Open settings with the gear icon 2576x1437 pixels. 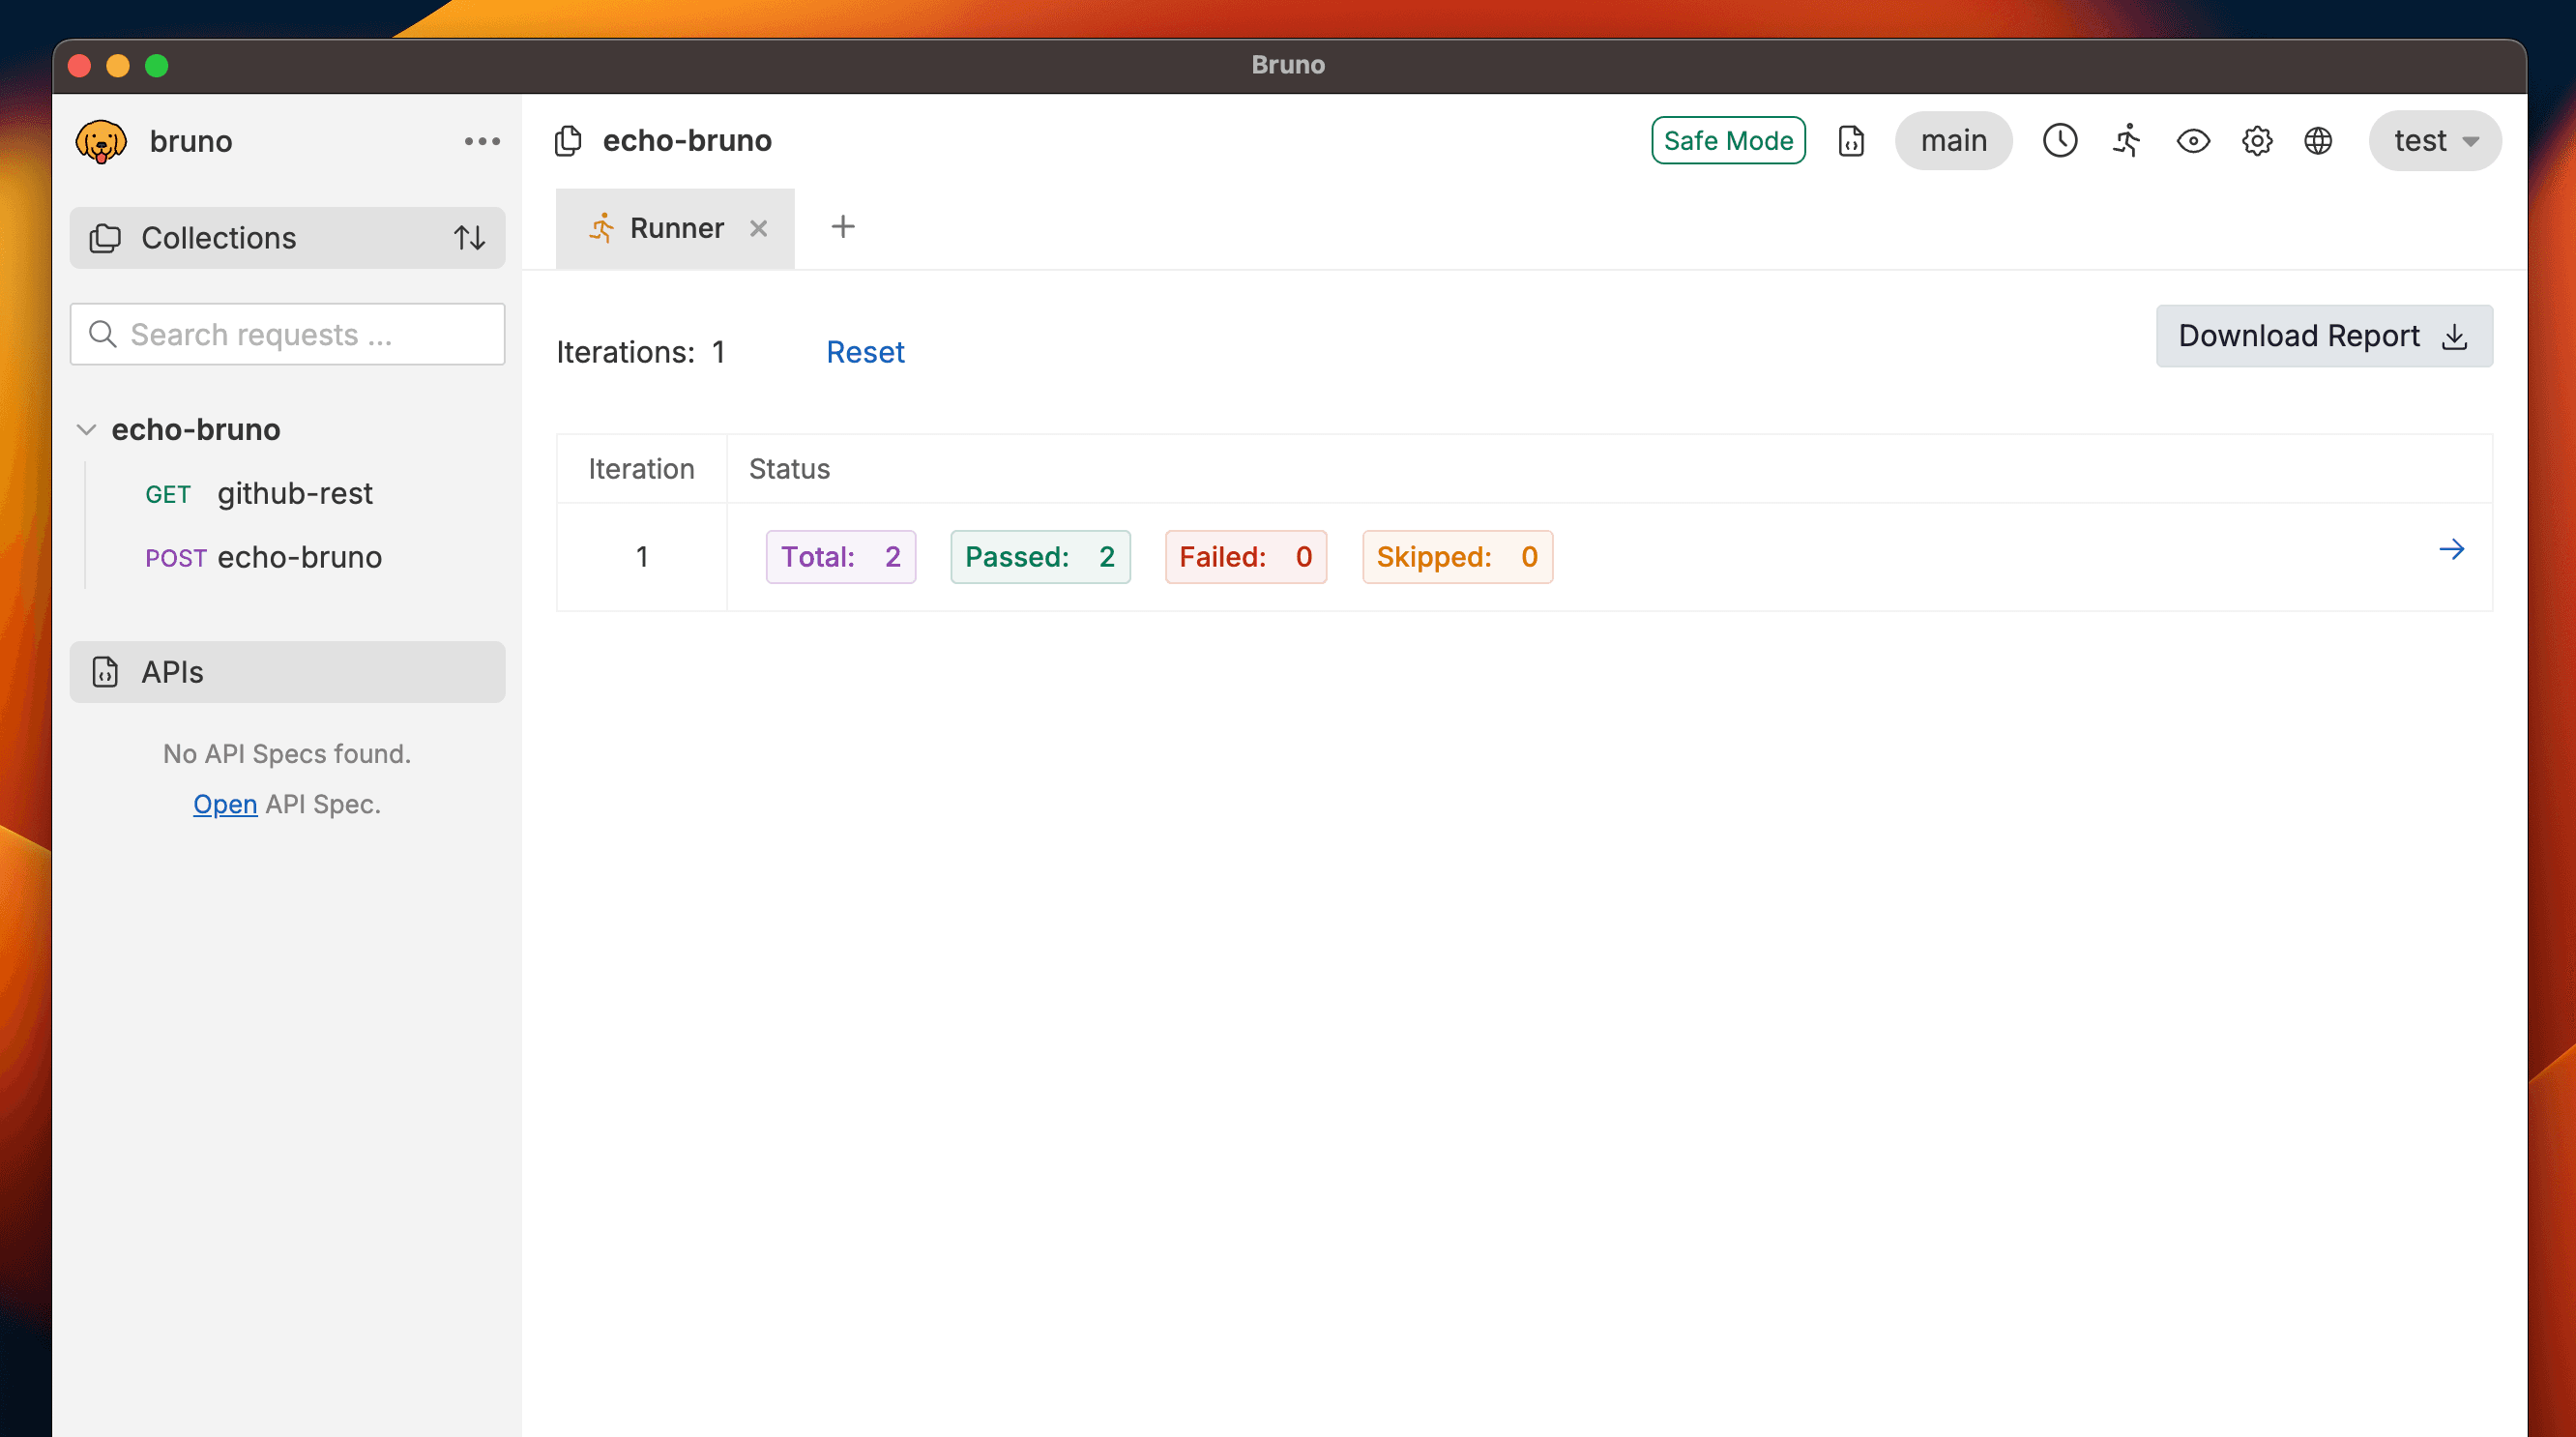coord(2257,141)
